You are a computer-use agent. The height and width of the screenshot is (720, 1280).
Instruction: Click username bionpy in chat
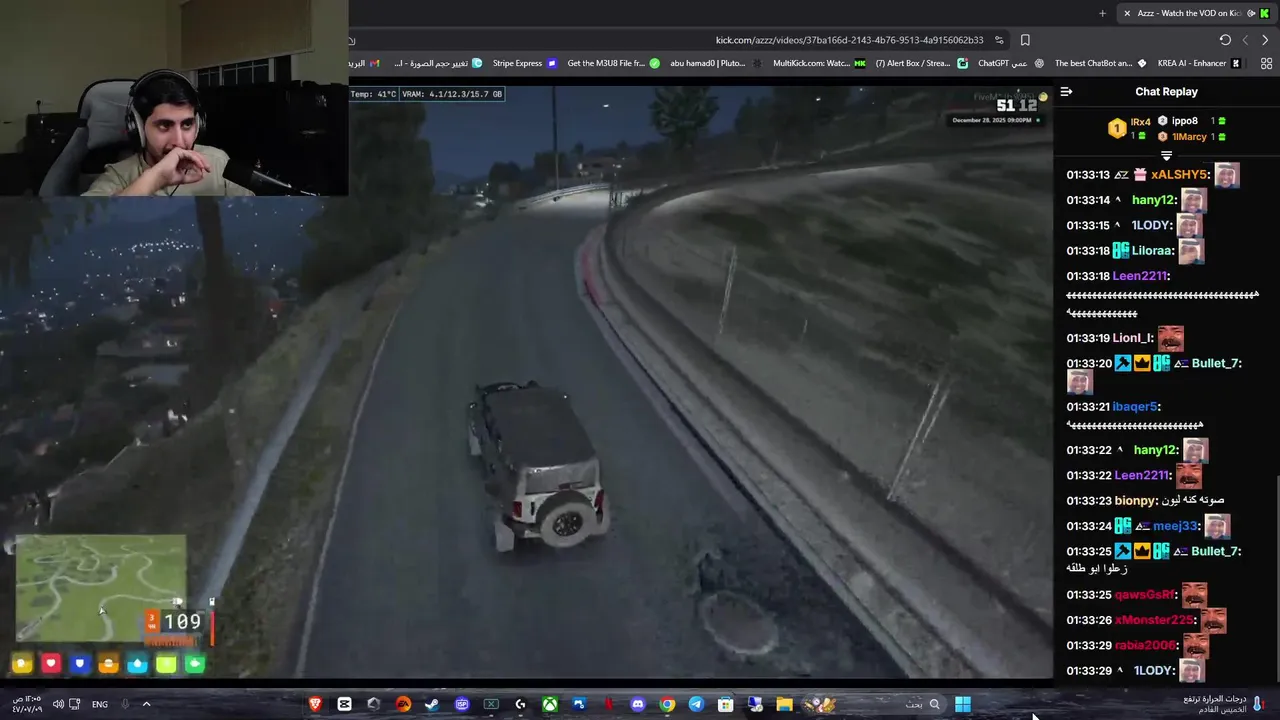(x=1135, y=500)
